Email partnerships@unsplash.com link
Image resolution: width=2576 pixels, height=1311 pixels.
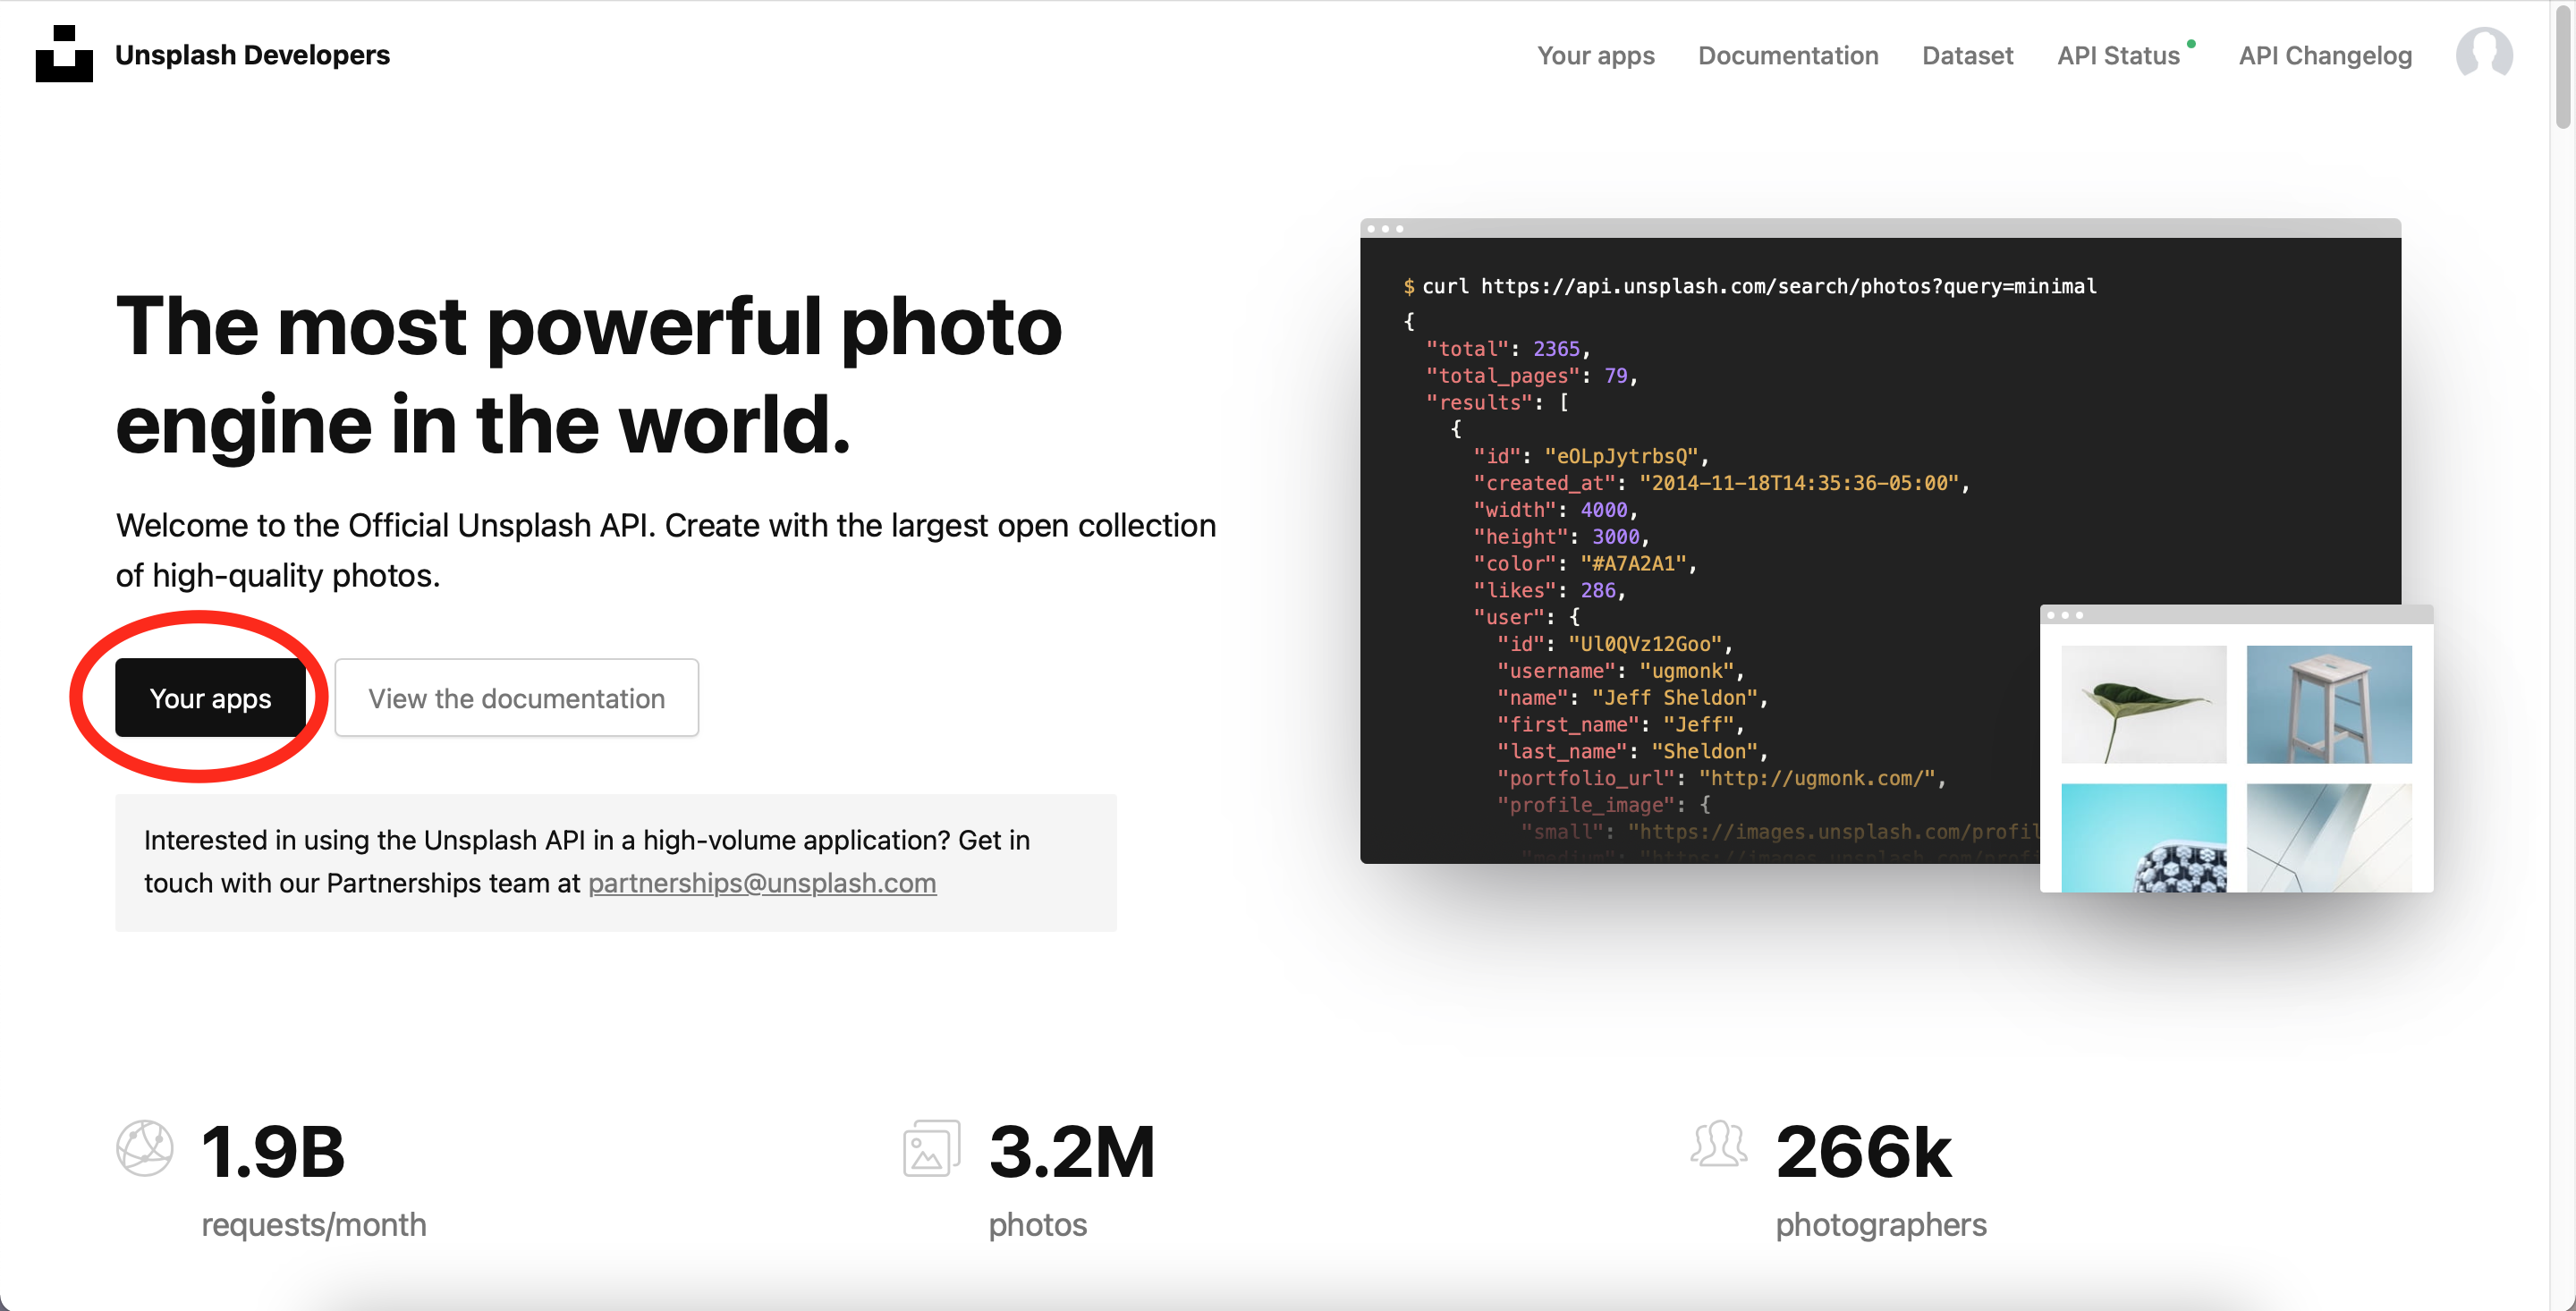click(761, 883)
